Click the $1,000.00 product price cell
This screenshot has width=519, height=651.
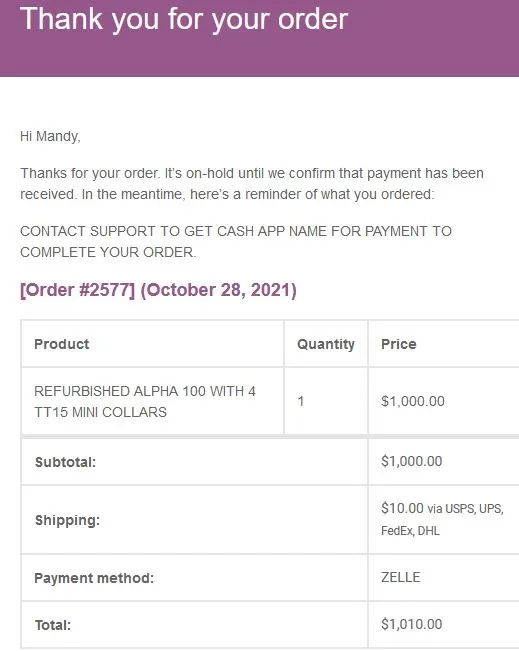click(413, 401)
